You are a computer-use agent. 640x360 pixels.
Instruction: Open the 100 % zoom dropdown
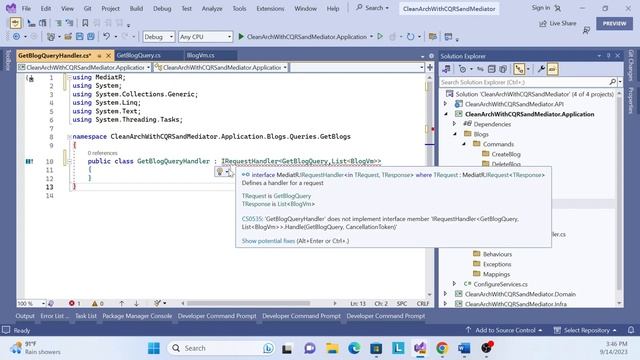pyautogui.click(x=31, y=303)
